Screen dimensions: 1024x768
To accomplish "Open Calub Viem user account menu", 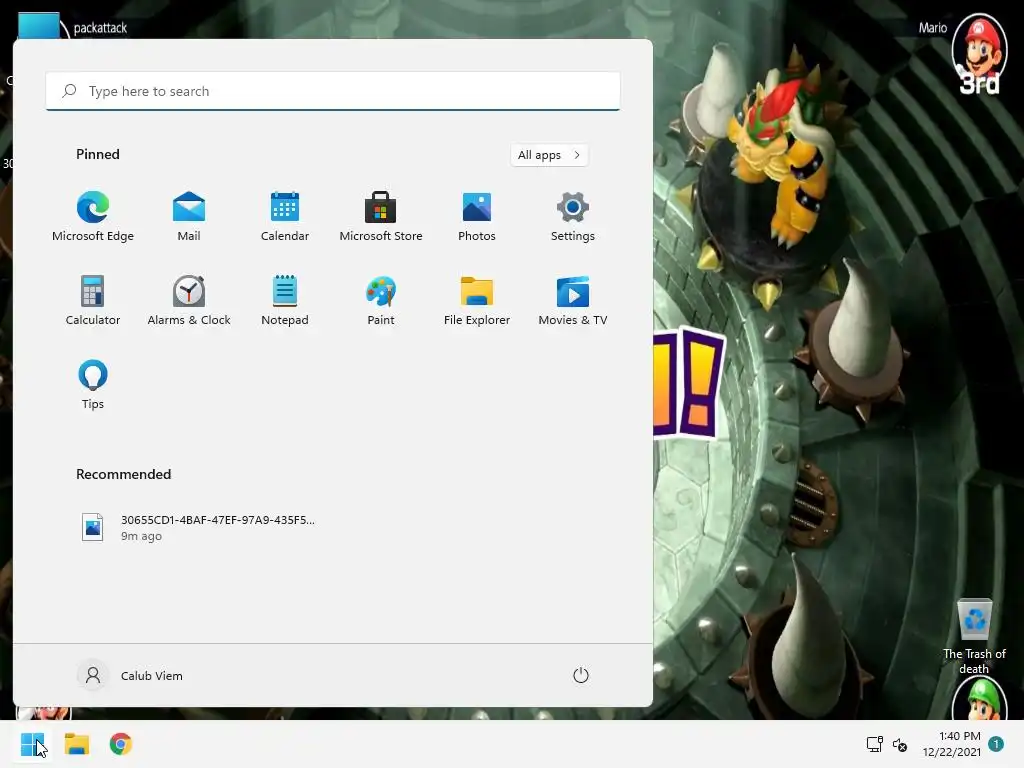I will pyautogui.click(x=131, y=675).
